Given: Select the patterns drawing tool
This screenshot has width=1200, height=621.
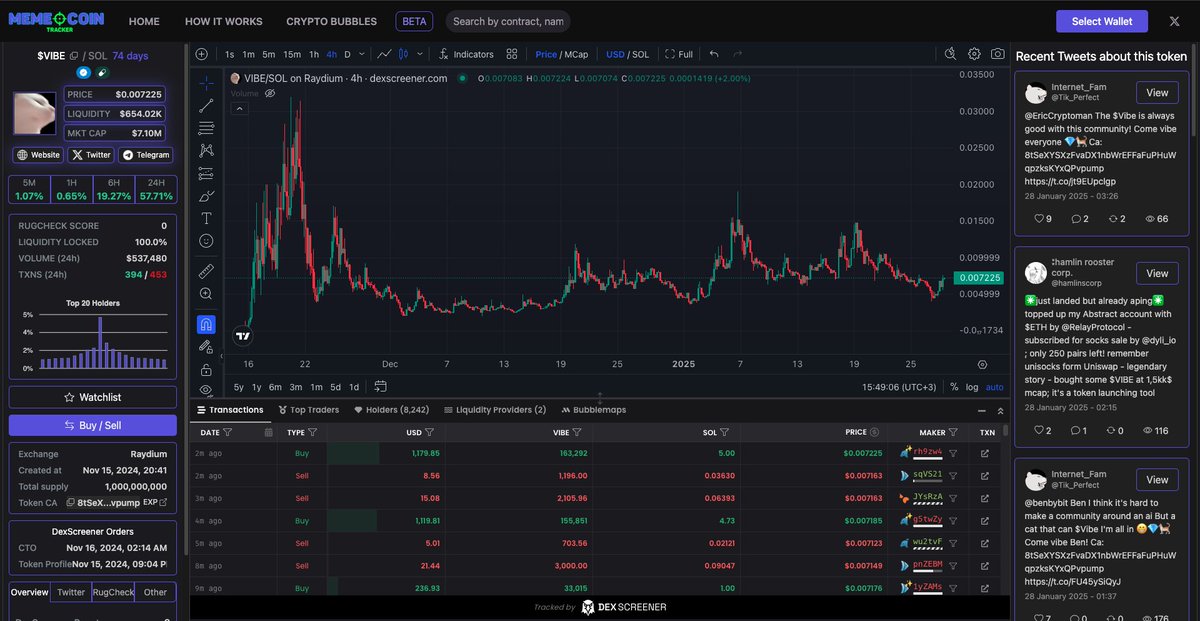Looking at the screenshot, I should point(206,150).
